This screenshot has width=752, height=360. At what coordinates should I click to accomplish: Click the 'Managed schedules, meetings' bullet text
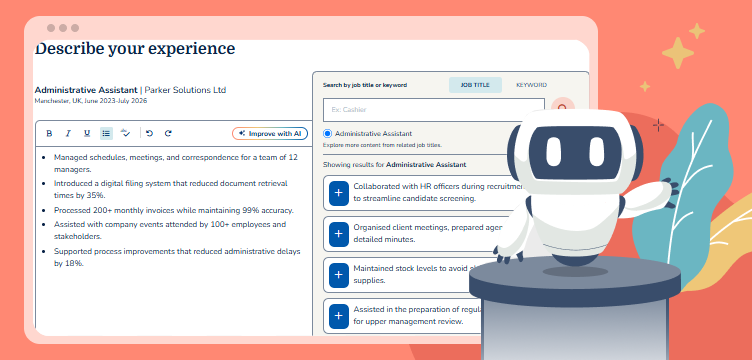pos(176,163)
